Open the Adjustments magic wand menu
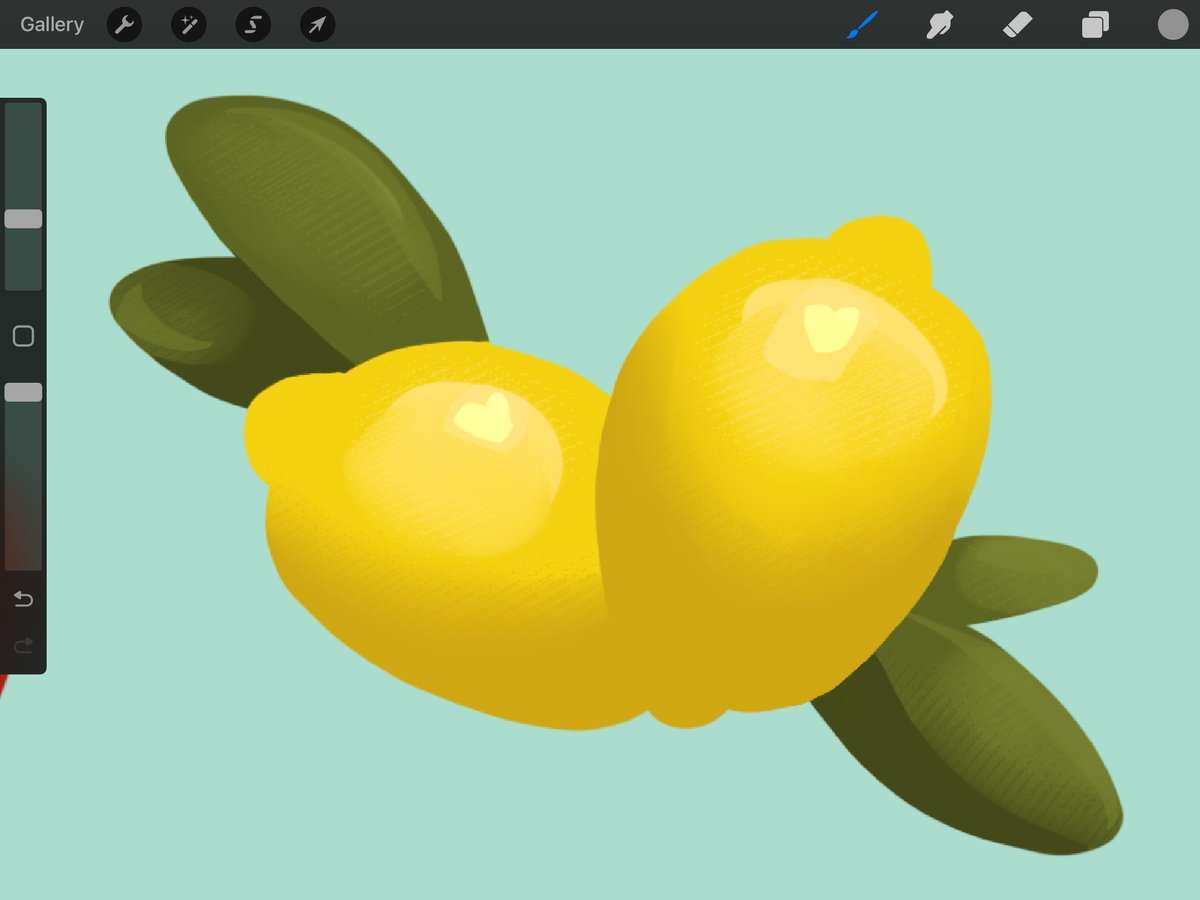 click(188, 25)
